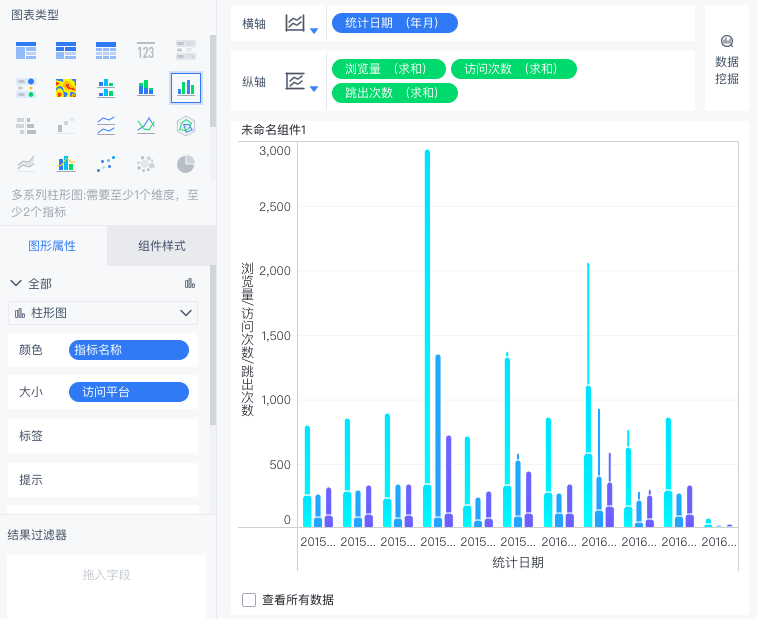The image size is (758, 619).
Task: Open the 柱形图 chart shape dropdown
Action: point(103,313)
